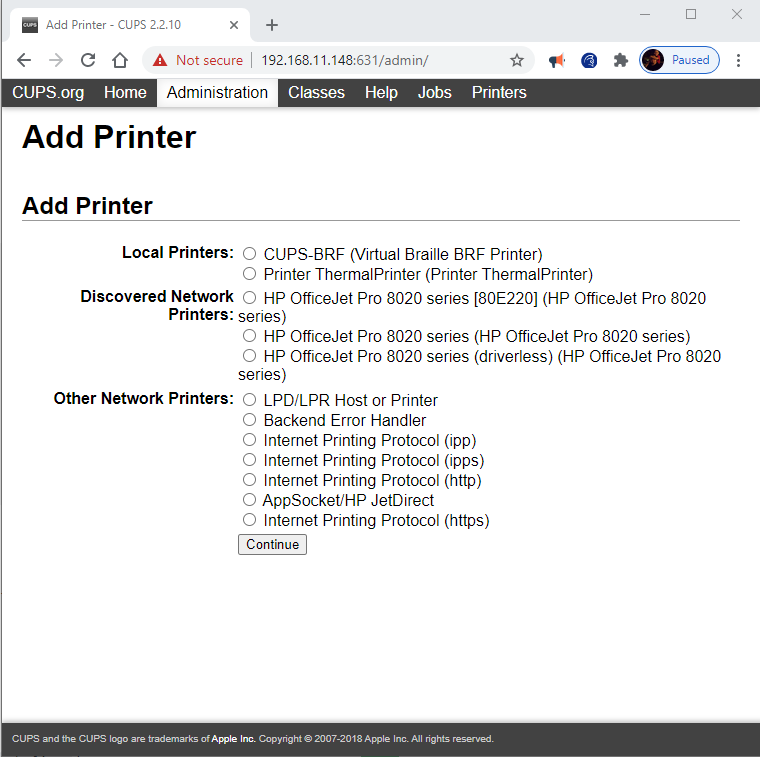Open the megaphone extension icon
This screenshot has height=757, width=760.
557,61
